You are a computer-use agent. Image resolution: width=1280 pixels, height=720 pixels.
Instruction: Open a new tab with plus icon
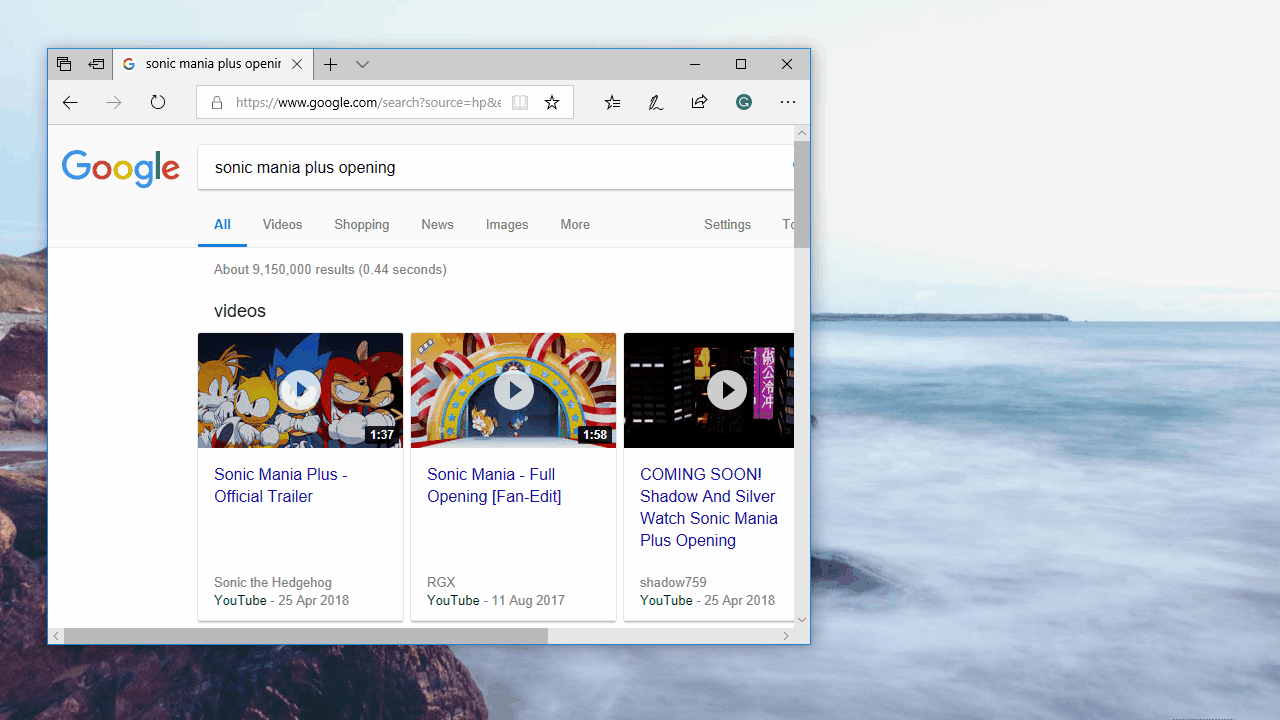330,64
